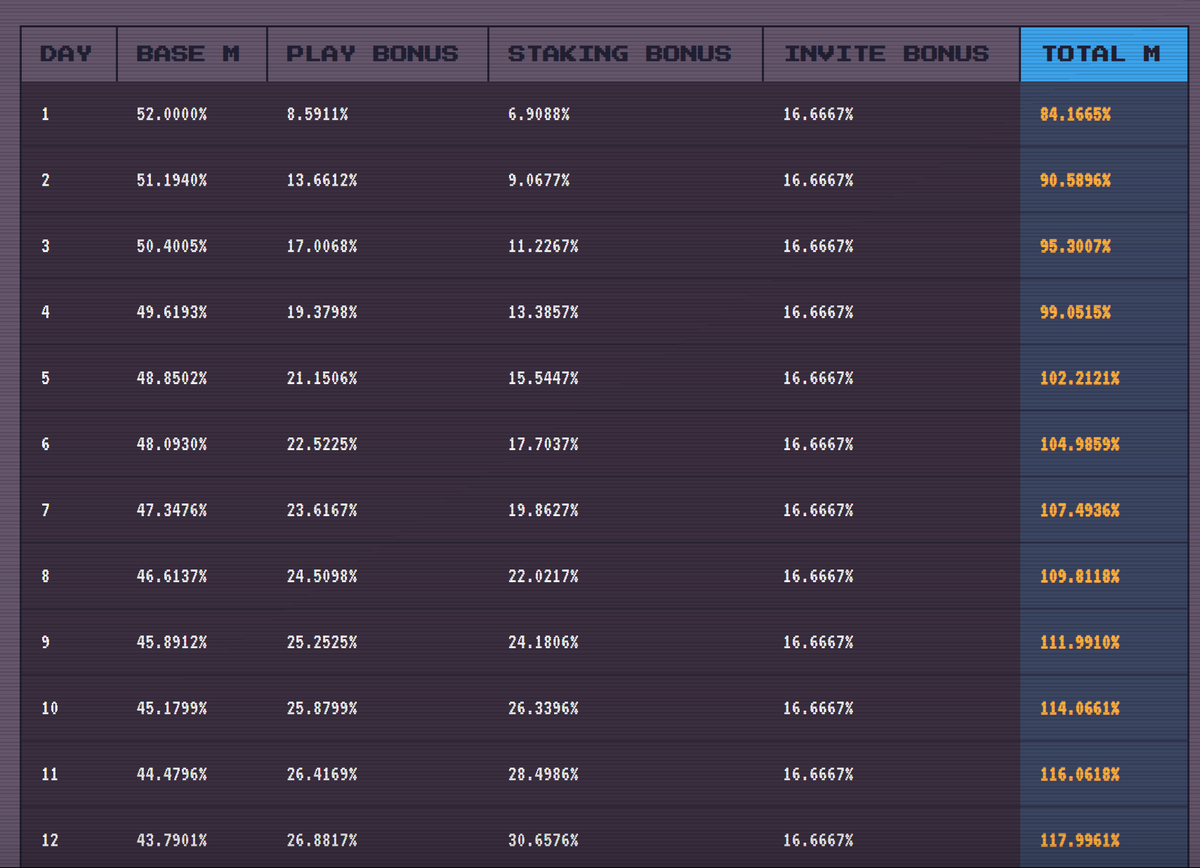Click base value 52.0000%
Screen dimensions: 1200x868
pos(172,115)
